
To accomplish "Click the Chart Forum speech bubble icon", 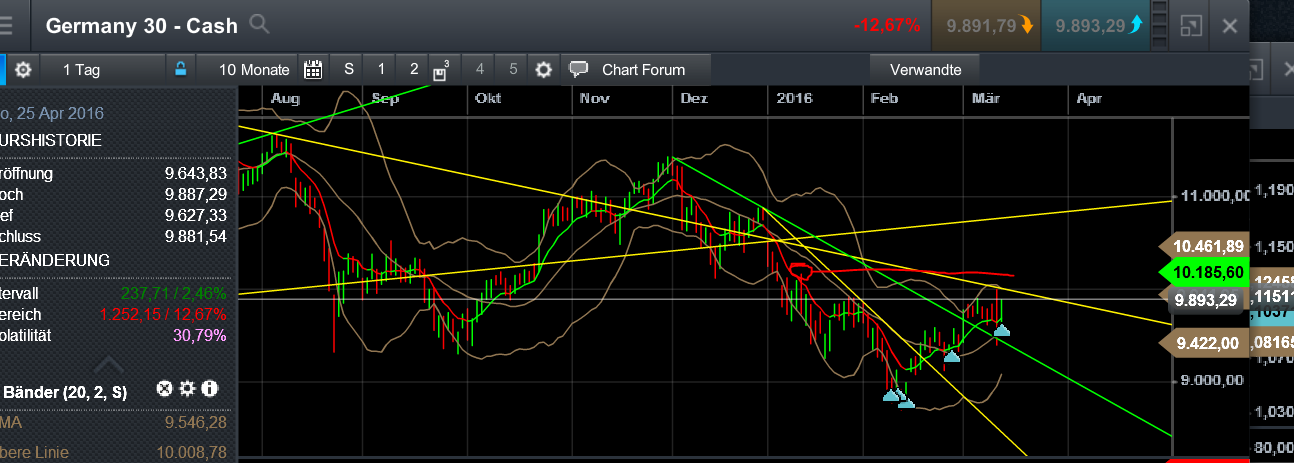I will pyautogui.click(x=579, y=69).
